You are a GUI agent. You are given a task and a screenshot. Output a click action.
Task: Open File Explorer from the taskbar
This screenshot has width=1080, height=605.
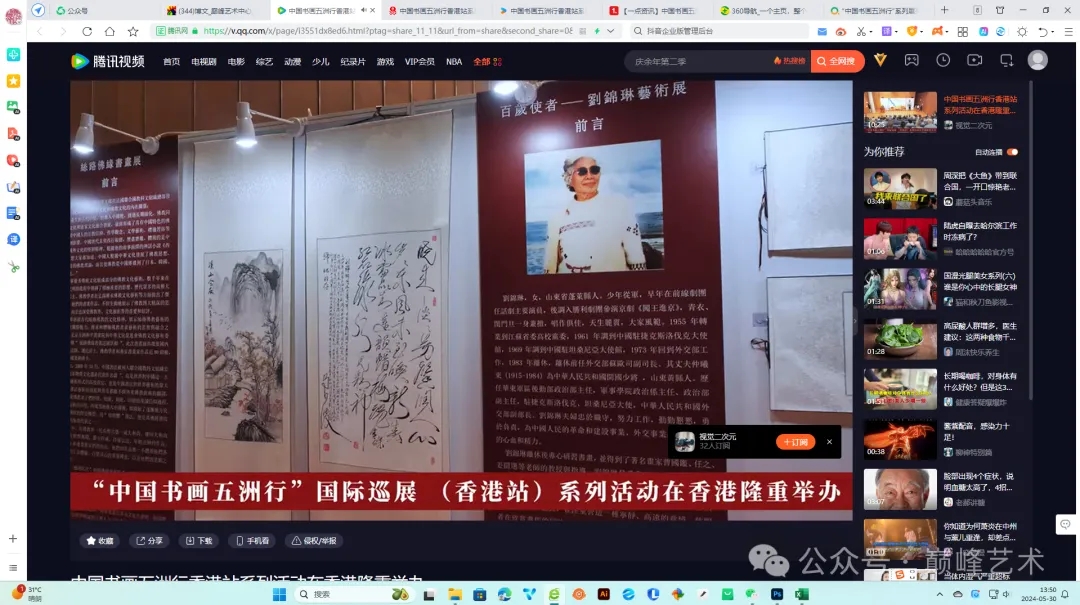click(x=455, y=594)
